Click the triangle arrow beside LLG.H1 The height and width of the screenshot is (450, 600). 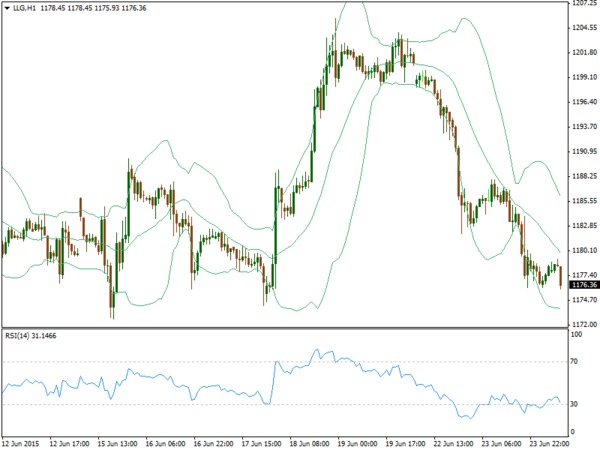pyautogui.click(x=8, y=8)
